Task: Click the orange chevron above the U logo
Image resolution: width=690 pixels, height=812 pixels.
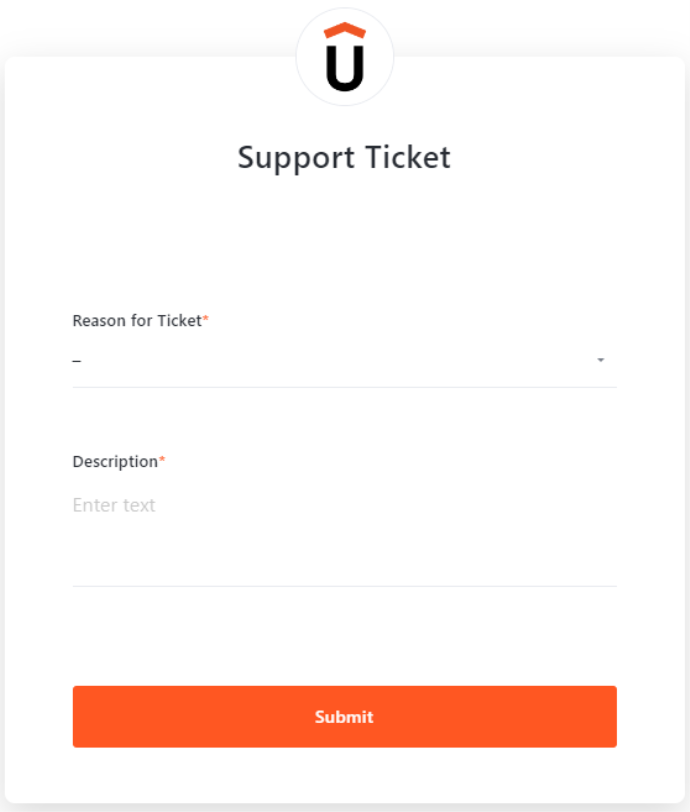Action: [345, 30]
